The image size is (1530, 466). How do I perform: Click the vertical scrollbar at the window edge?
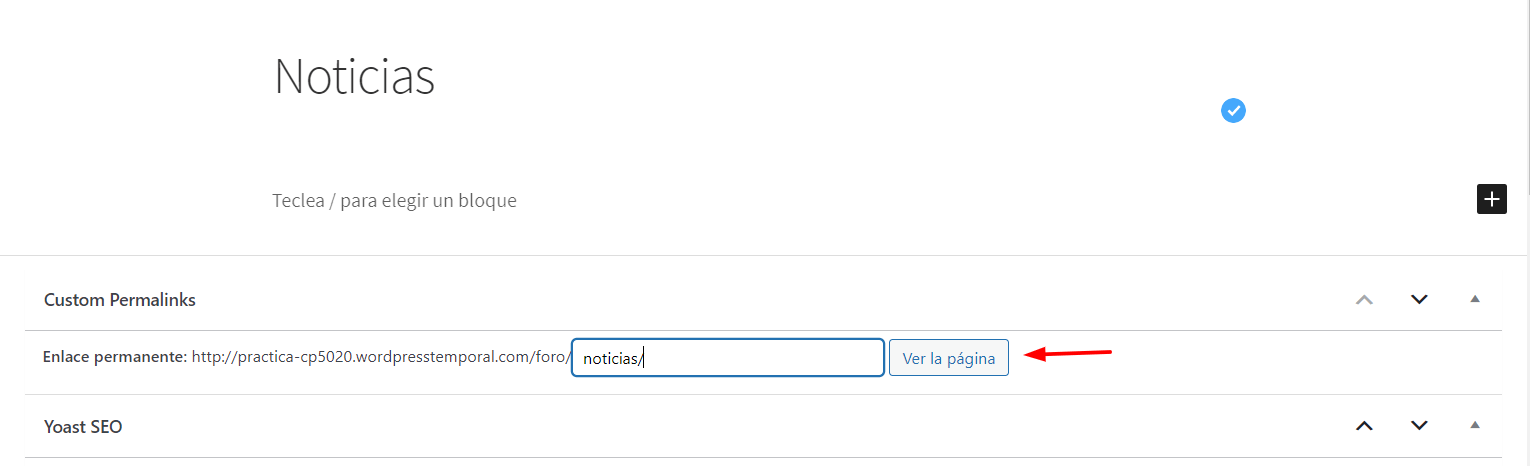coord(1525,233)
